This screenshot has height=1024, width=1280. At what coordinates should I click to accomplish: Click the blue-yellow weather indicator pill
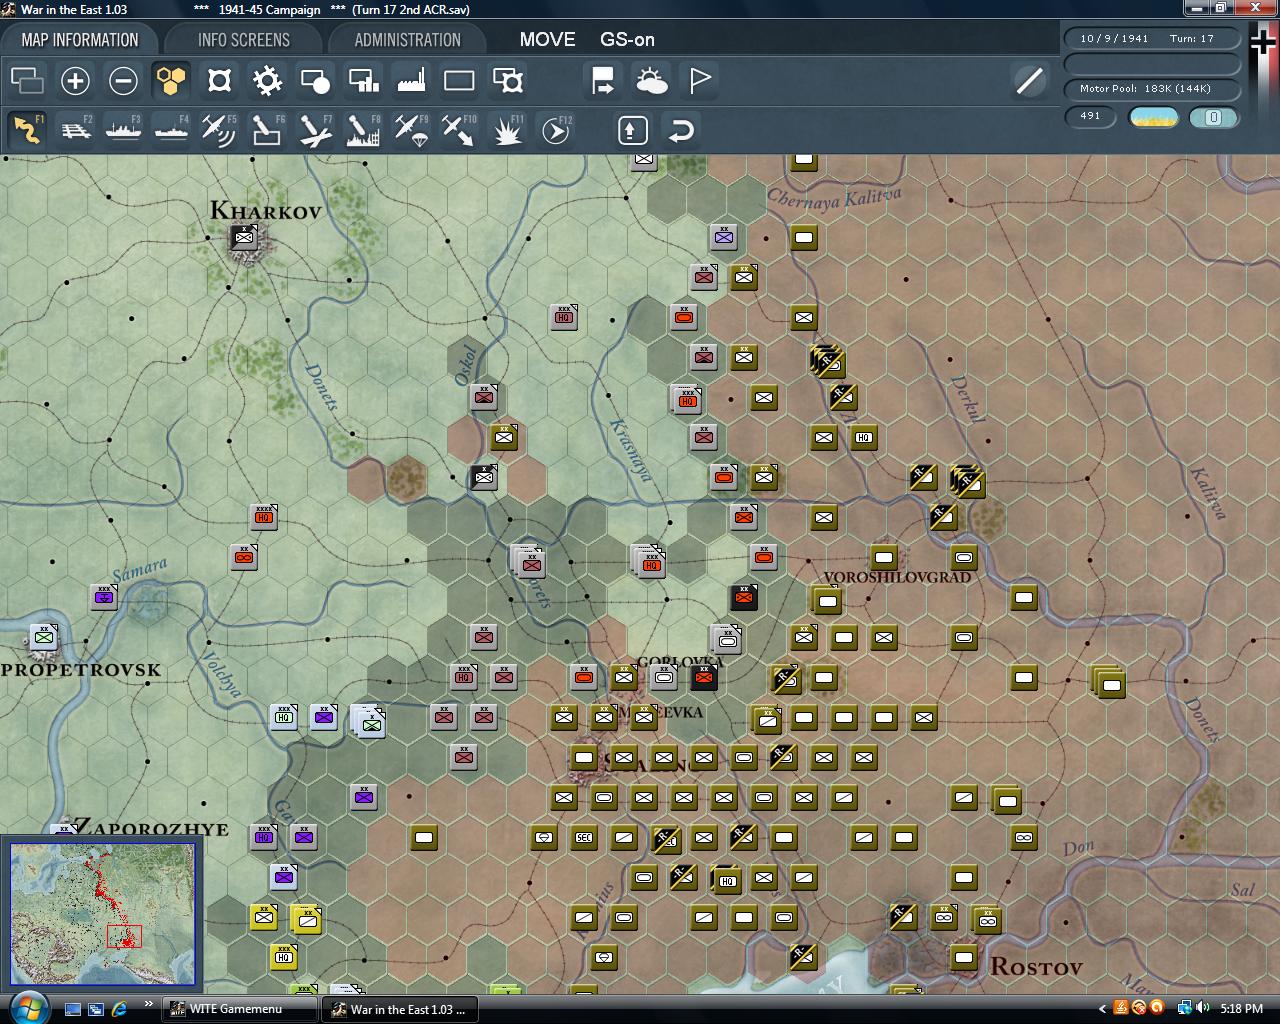pos(1153,117)
